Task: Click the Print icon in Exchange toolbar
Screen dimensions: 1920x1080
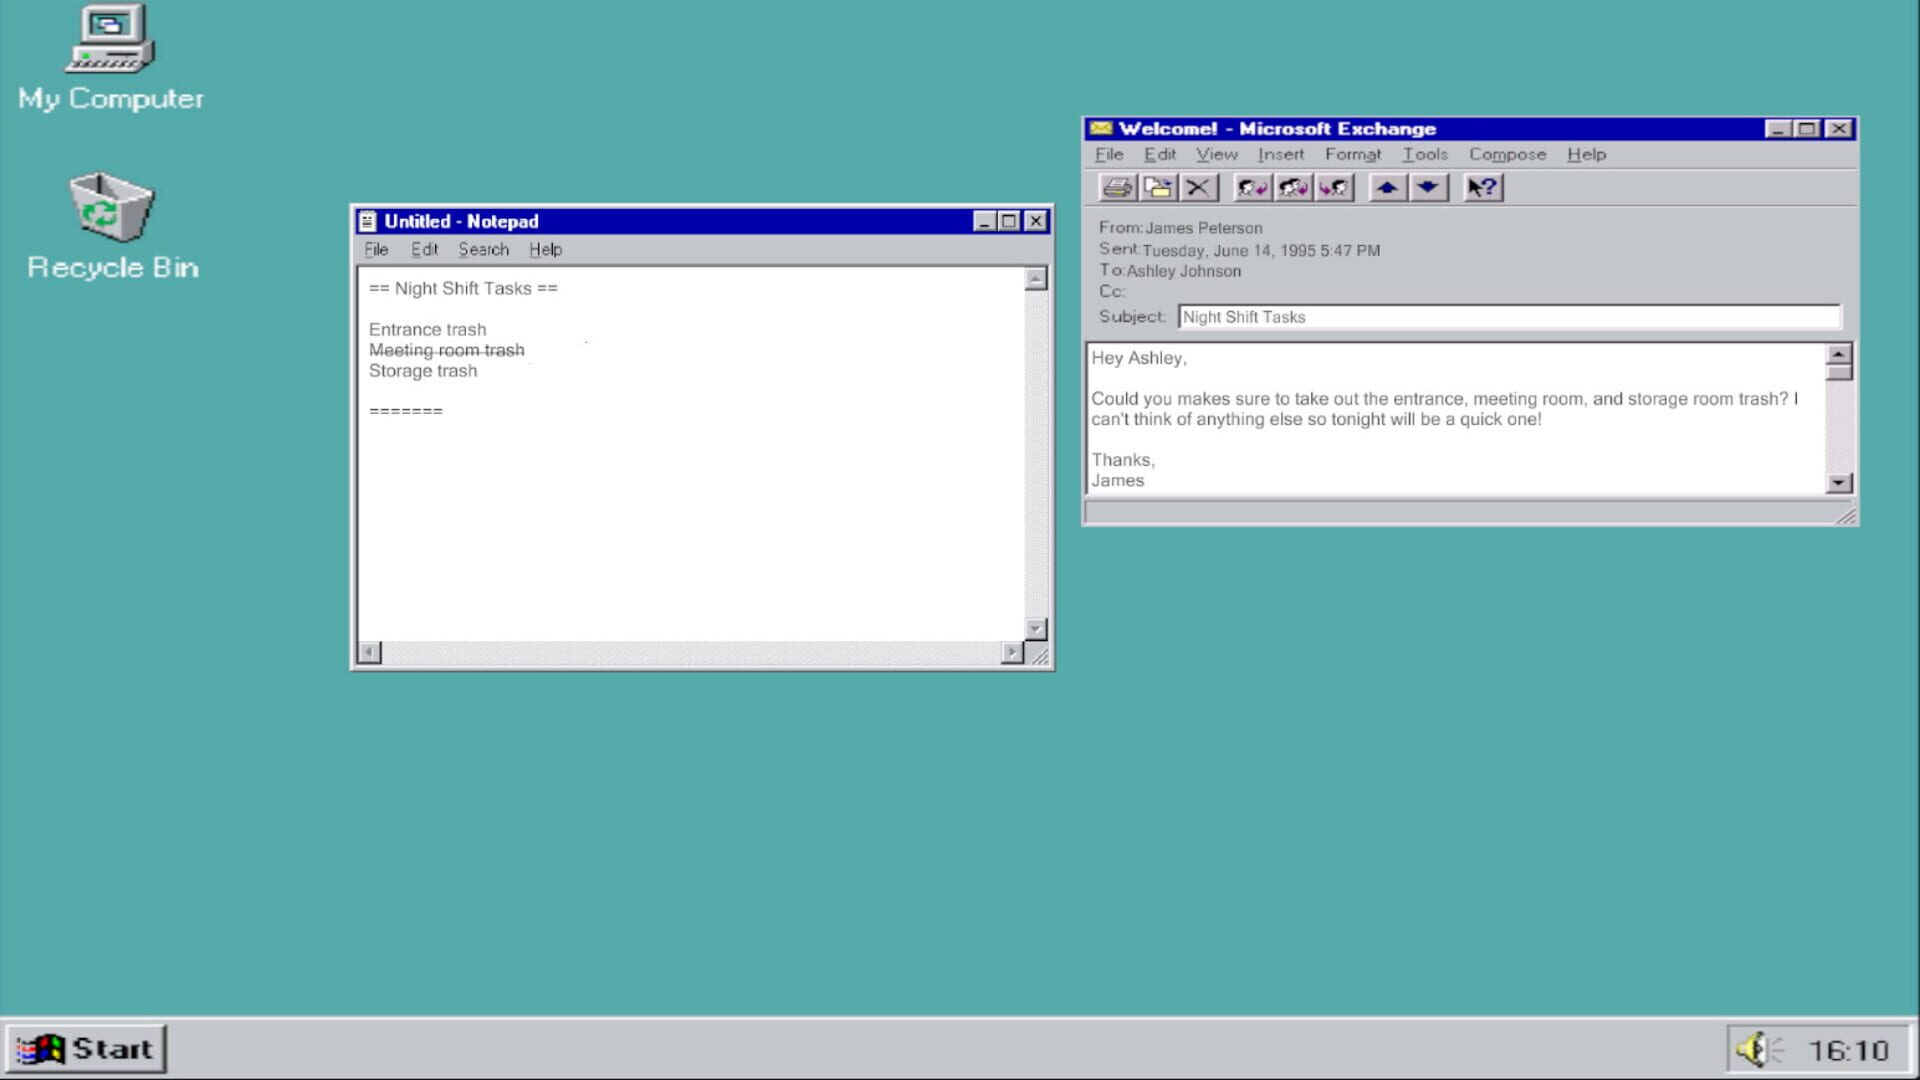Action: (1117, 188)
